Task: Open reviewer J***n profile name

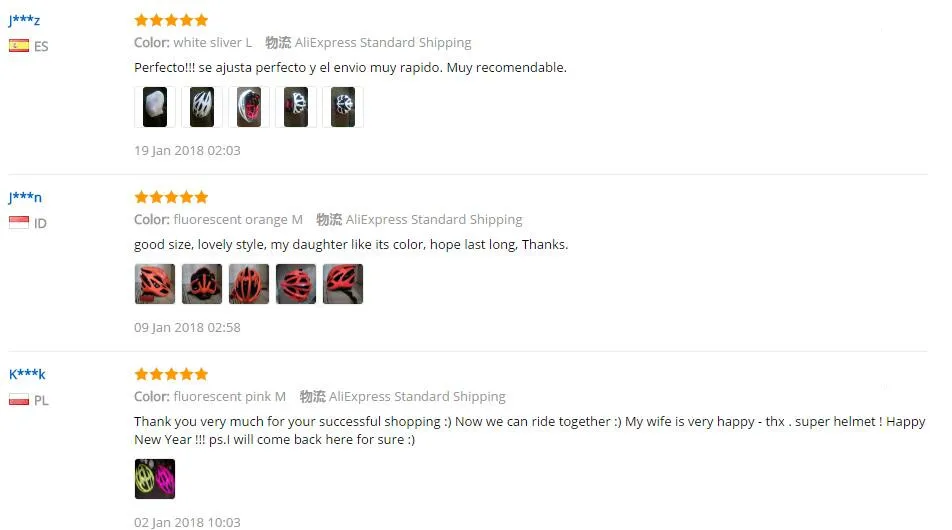Action: coord(25,197)
